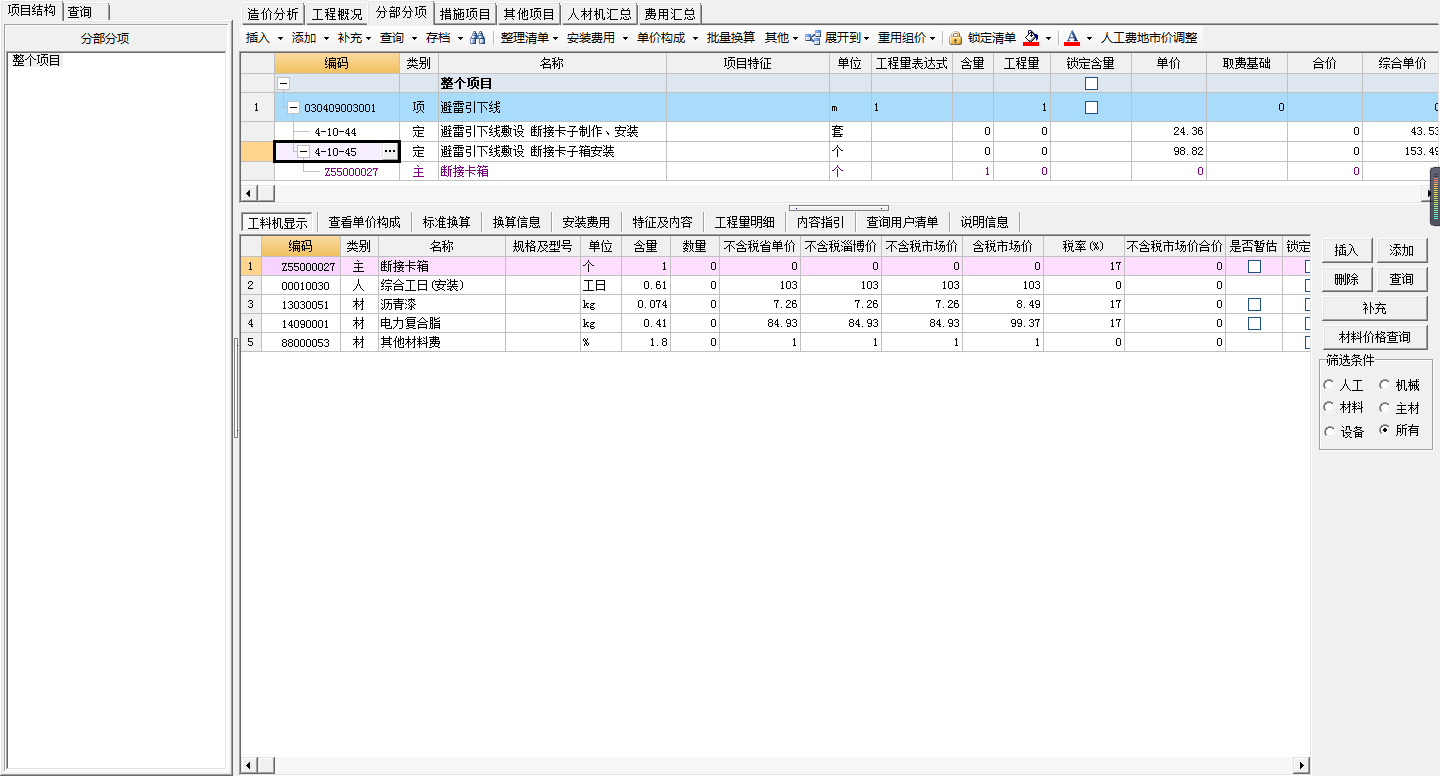The width and height of the screenshot is (1440, 776).
Task: Click the 综合工日(安装) name cell
Action: [x=442, y=286]
